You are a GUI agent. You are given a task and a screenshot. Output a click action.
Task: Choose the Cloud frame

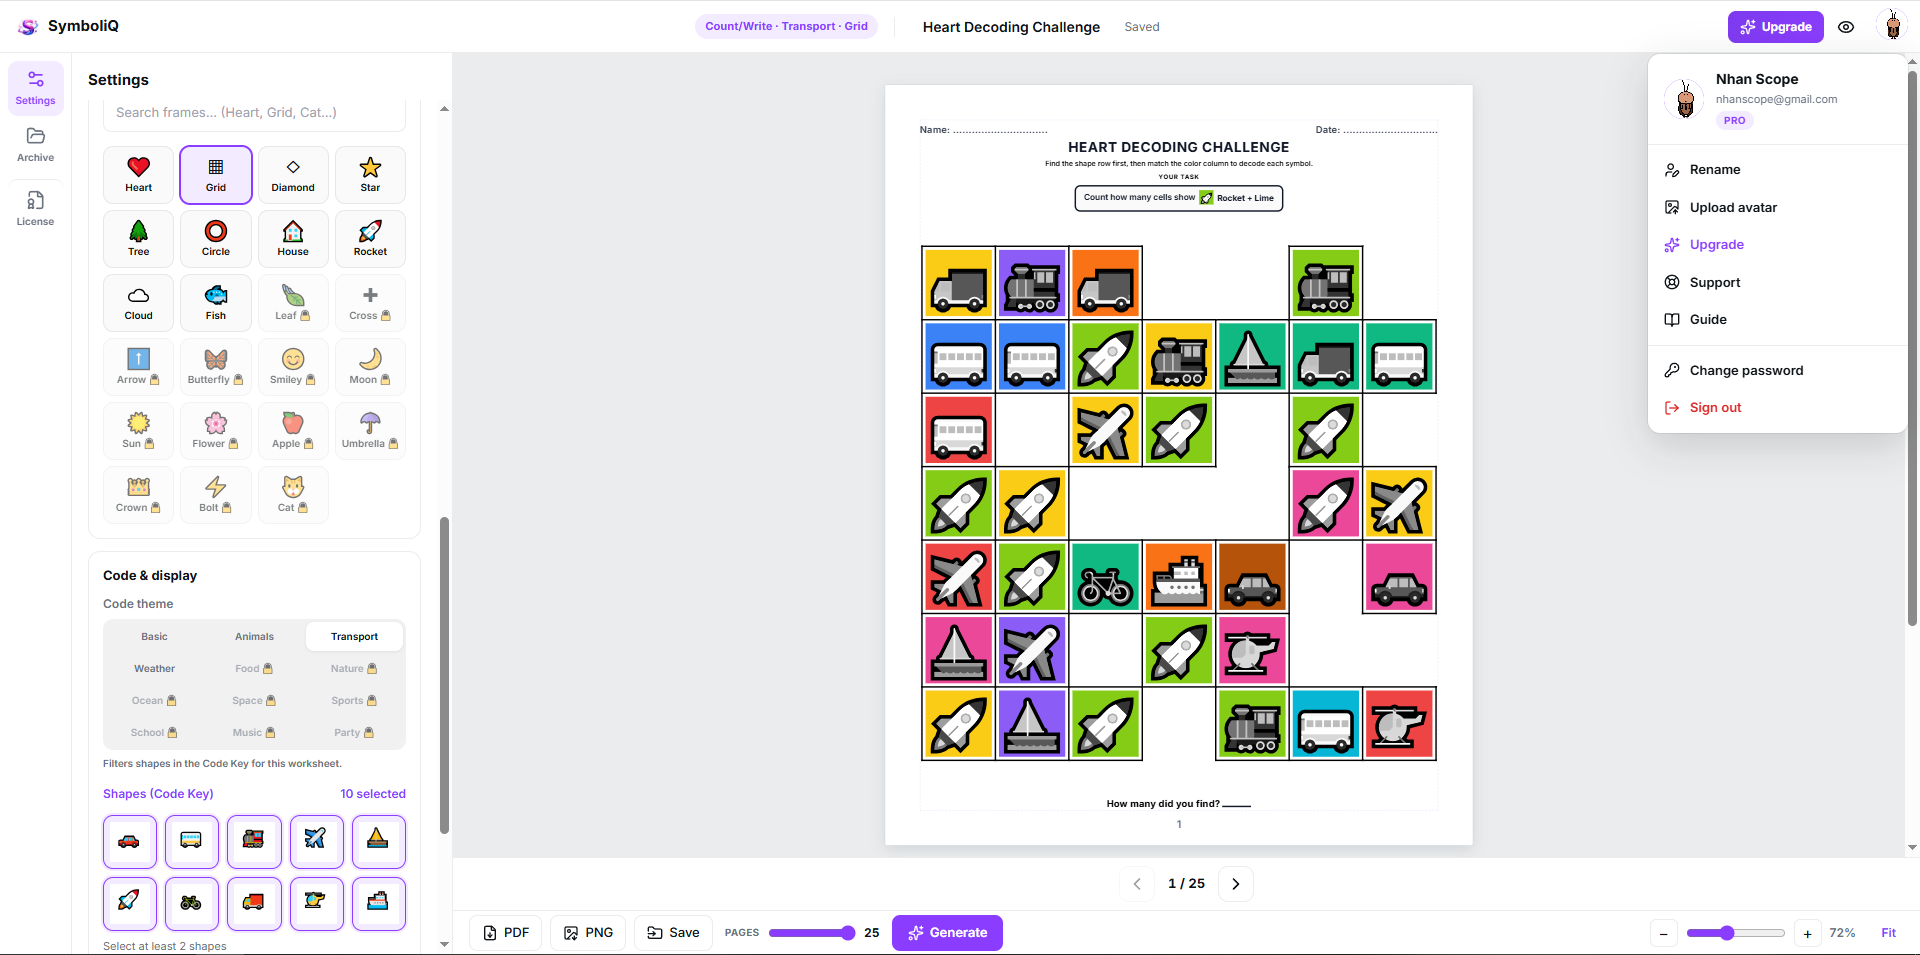pyautogui.click(x=138, y=303)
